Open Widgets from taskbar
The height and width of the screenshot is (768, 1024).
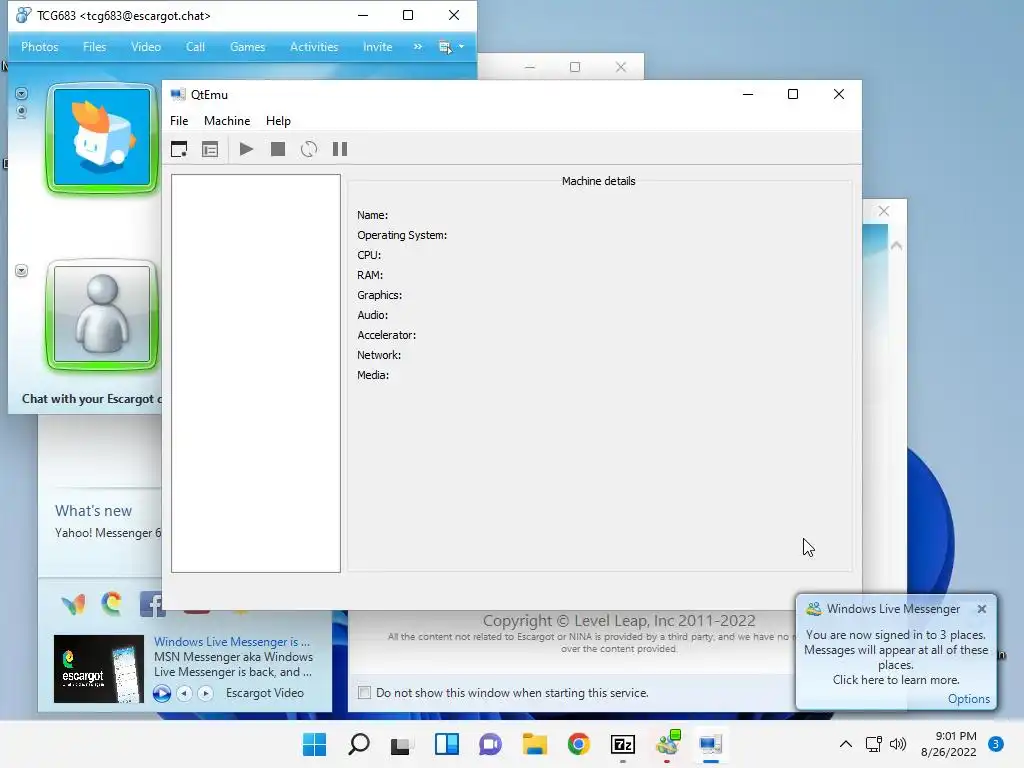(x=447, y=744)
